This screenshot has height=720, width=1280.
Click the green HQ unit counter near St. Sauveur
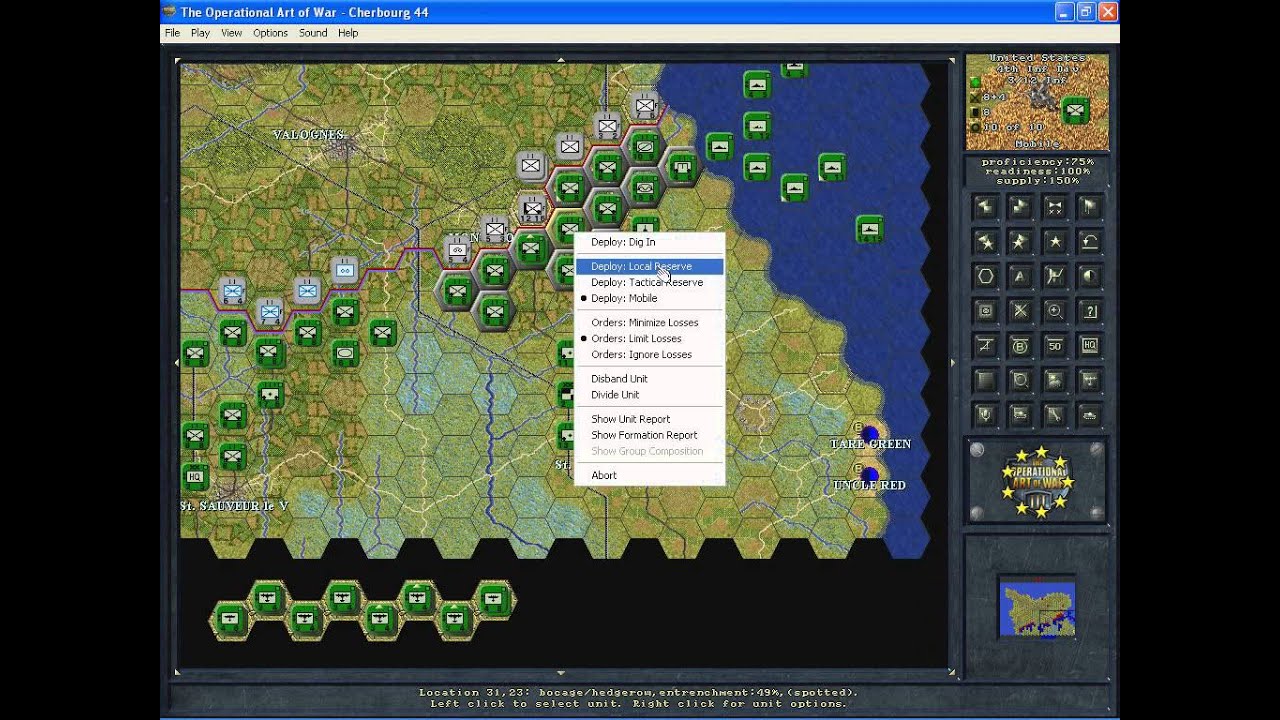195,476
